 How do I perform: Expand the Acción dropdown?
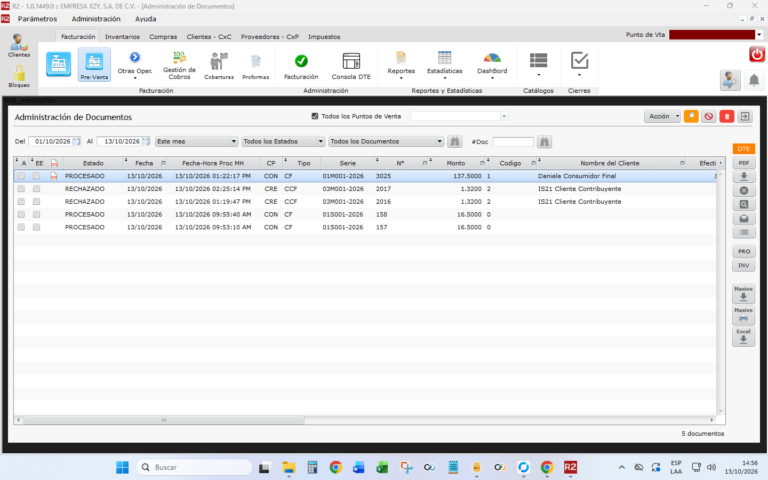click(x=662, y=117)
